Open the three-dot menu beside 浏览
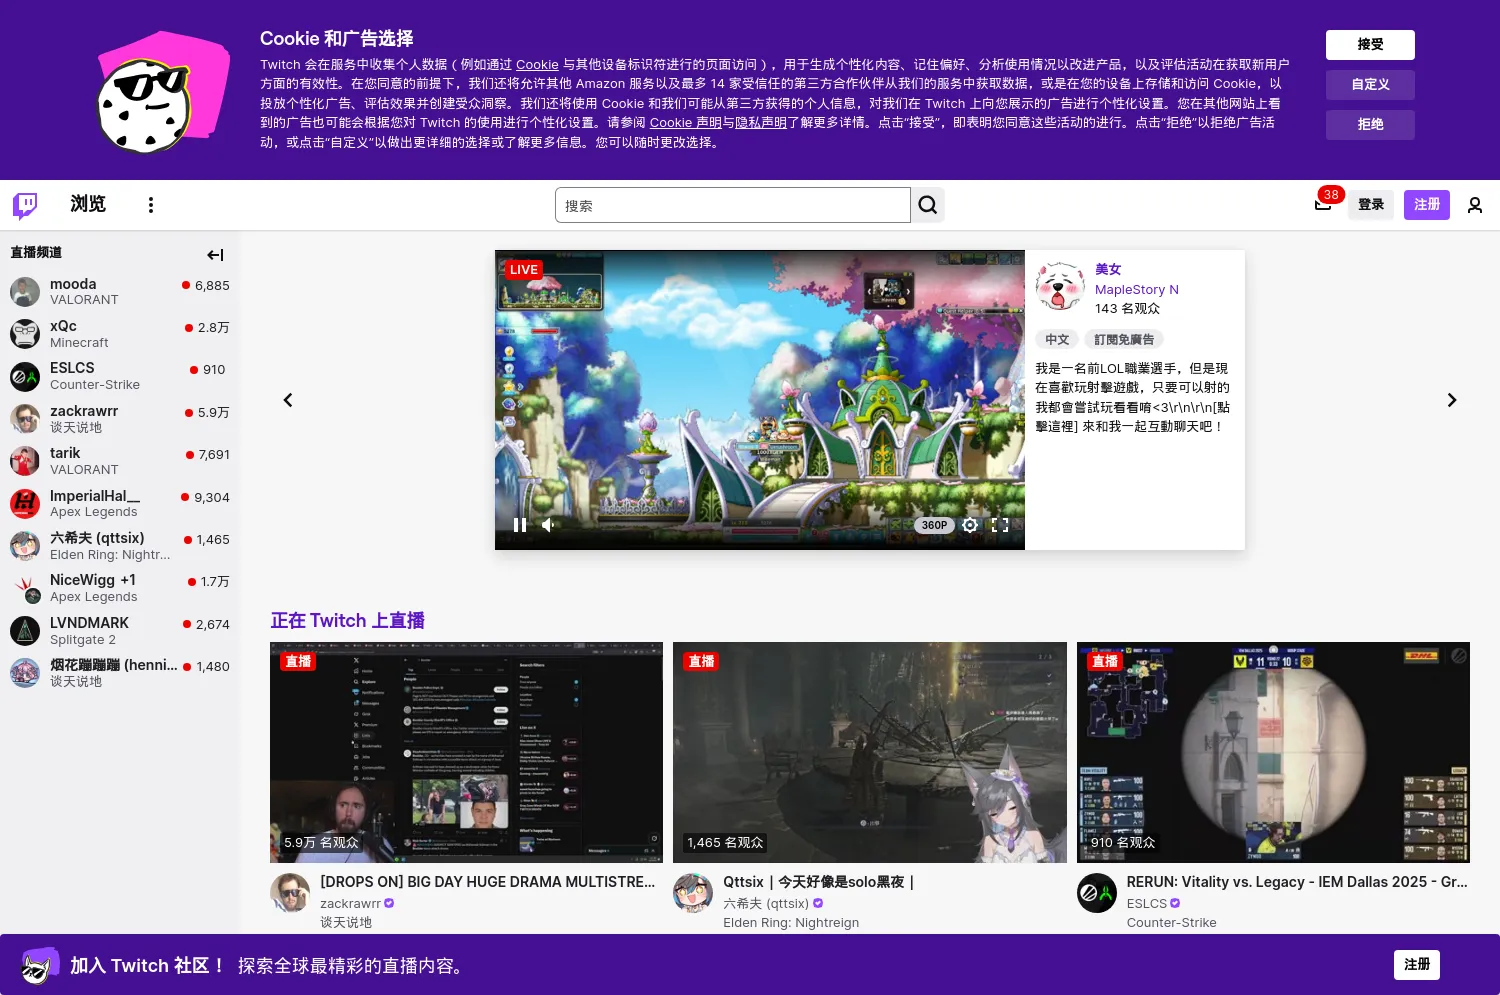Viewport: 1500px width, 995px height. point(151,204)
